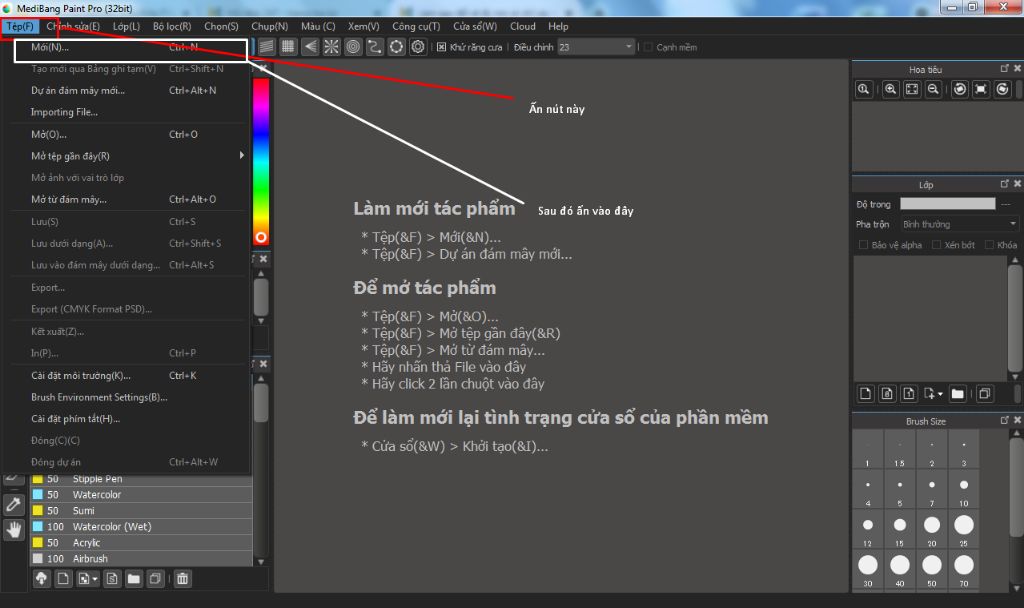This screenshot has height=608, width=1024.
Task: Select the concentric circle snap icon
Action: [353, 47]
